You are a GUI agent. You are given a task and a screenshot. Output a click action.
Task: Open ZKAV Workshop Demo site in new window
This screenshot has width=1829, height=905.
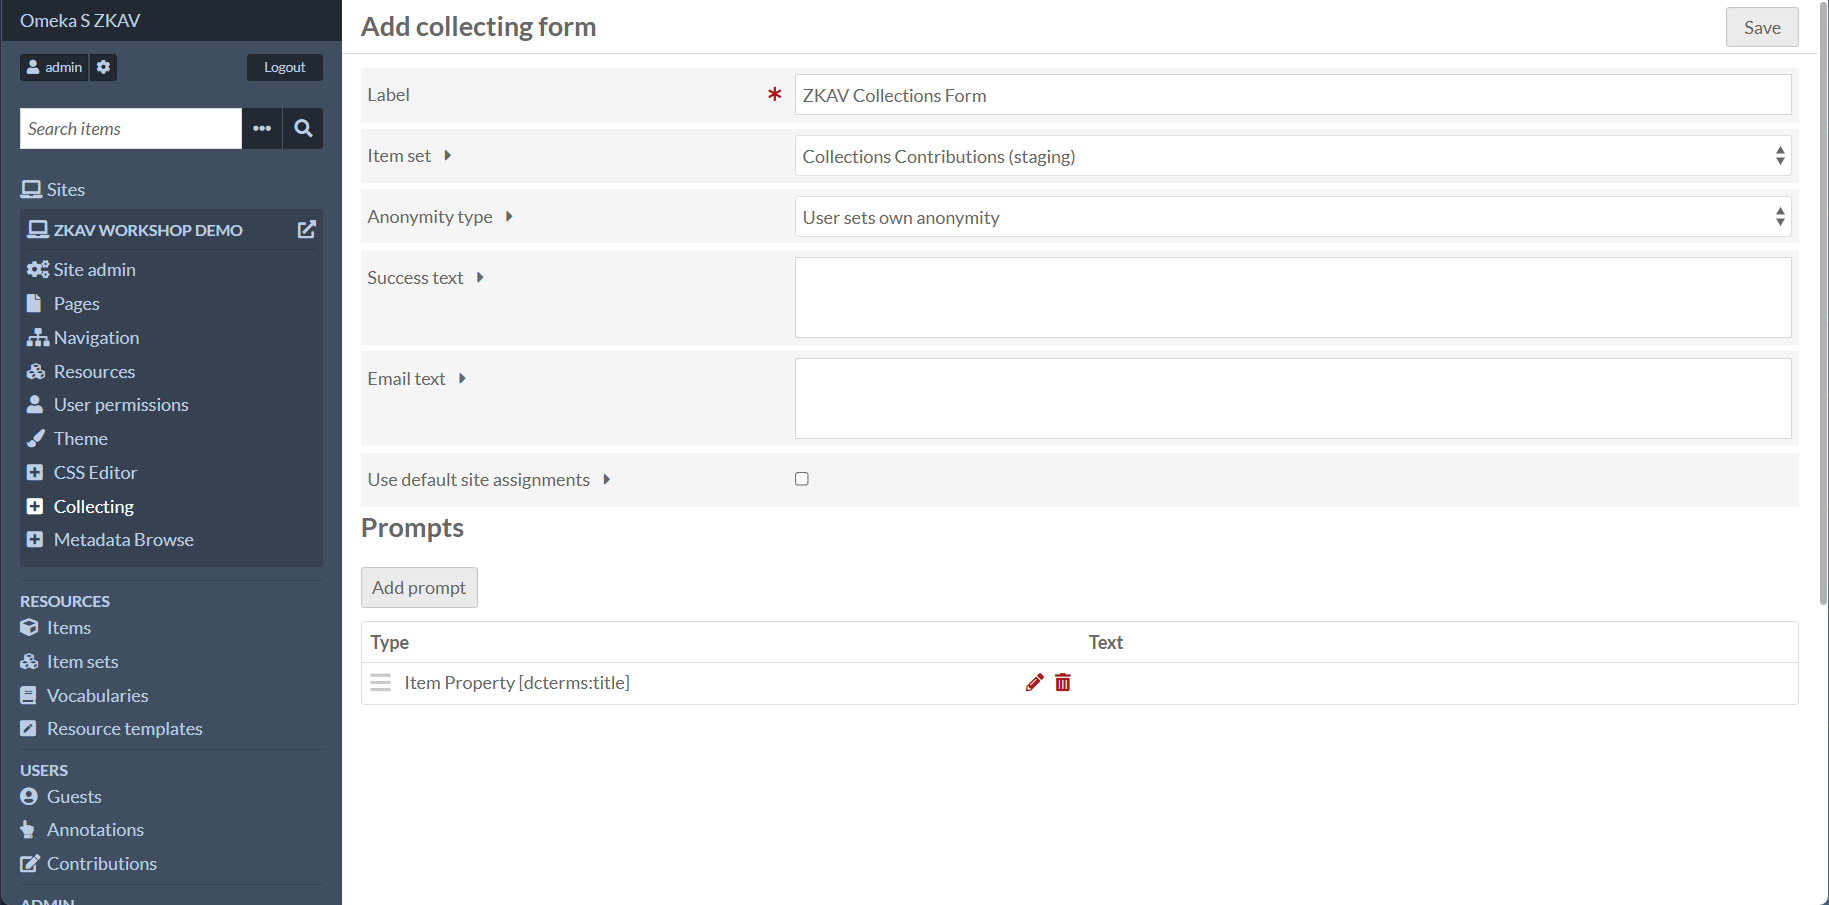coord(307,230)
